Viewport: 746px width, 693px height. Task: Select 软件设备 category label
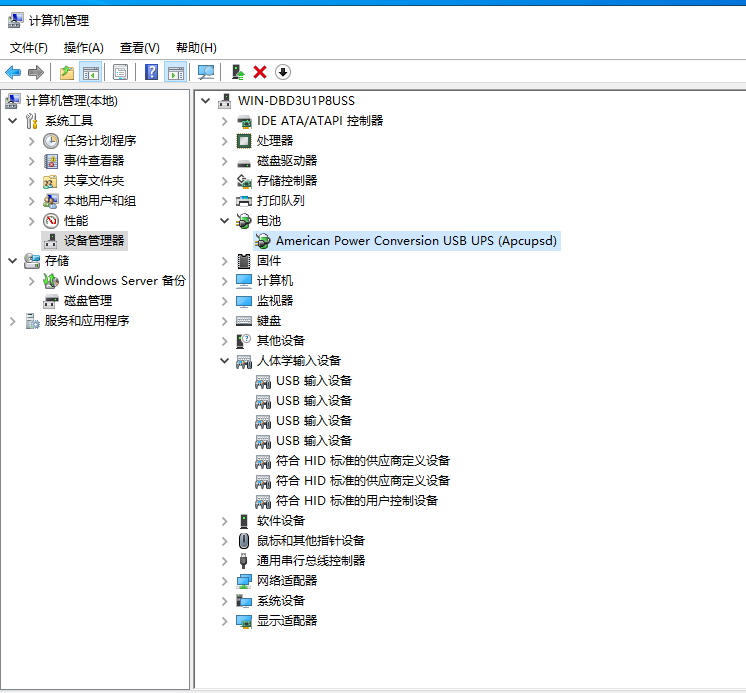click(281, 520)
